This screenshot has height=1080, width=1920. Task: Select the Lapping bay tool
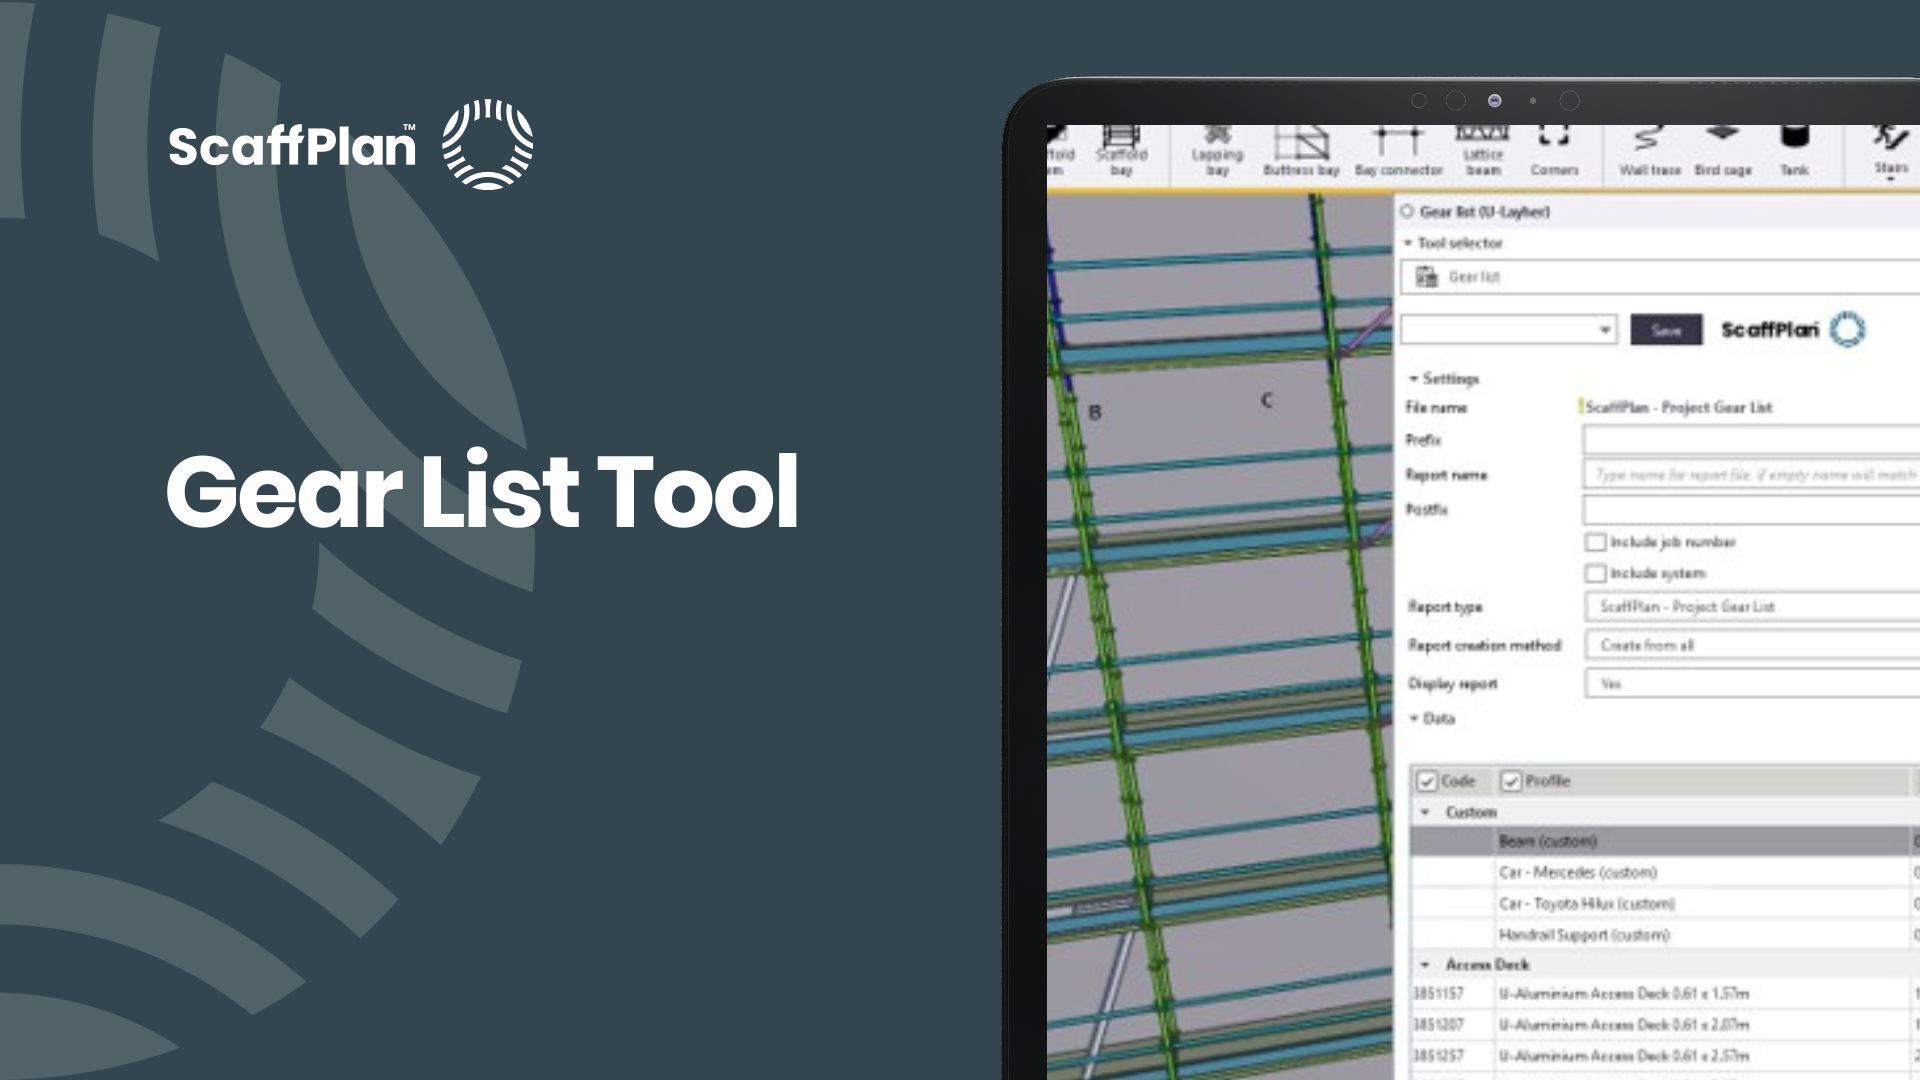[1216, 151]
